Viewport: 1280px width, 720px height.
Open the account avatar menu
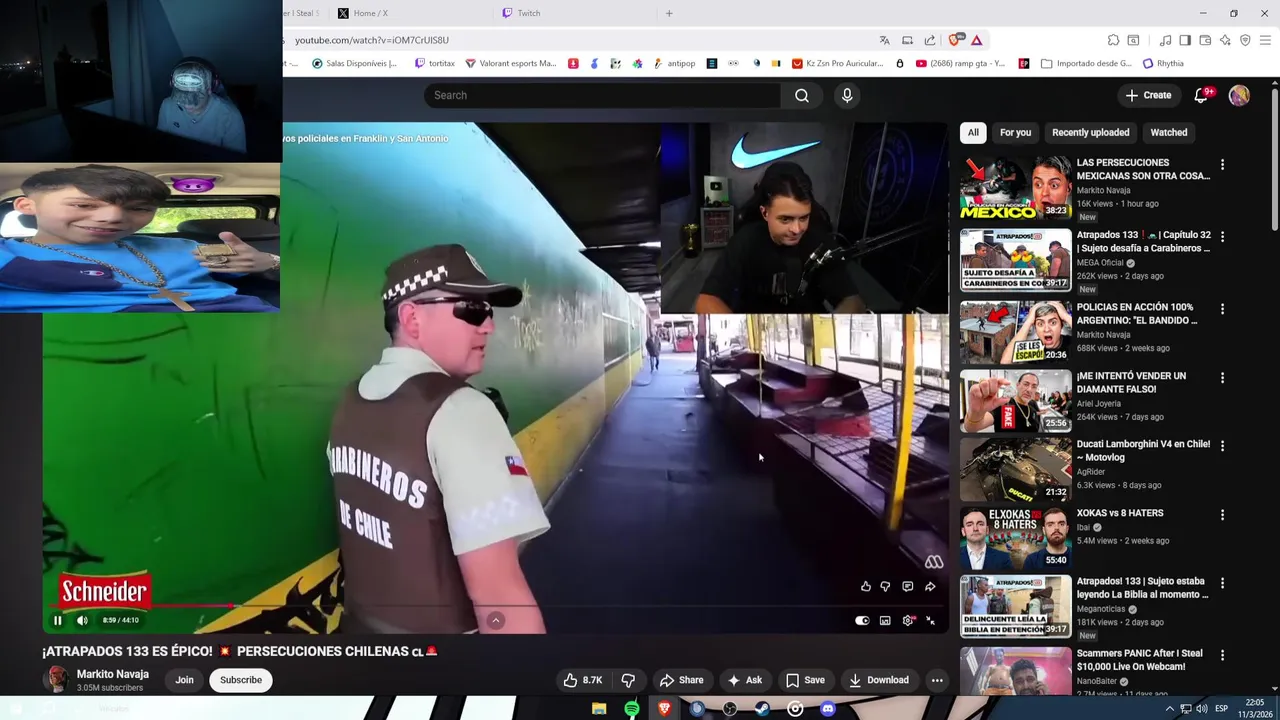[x=1239, y=95]
